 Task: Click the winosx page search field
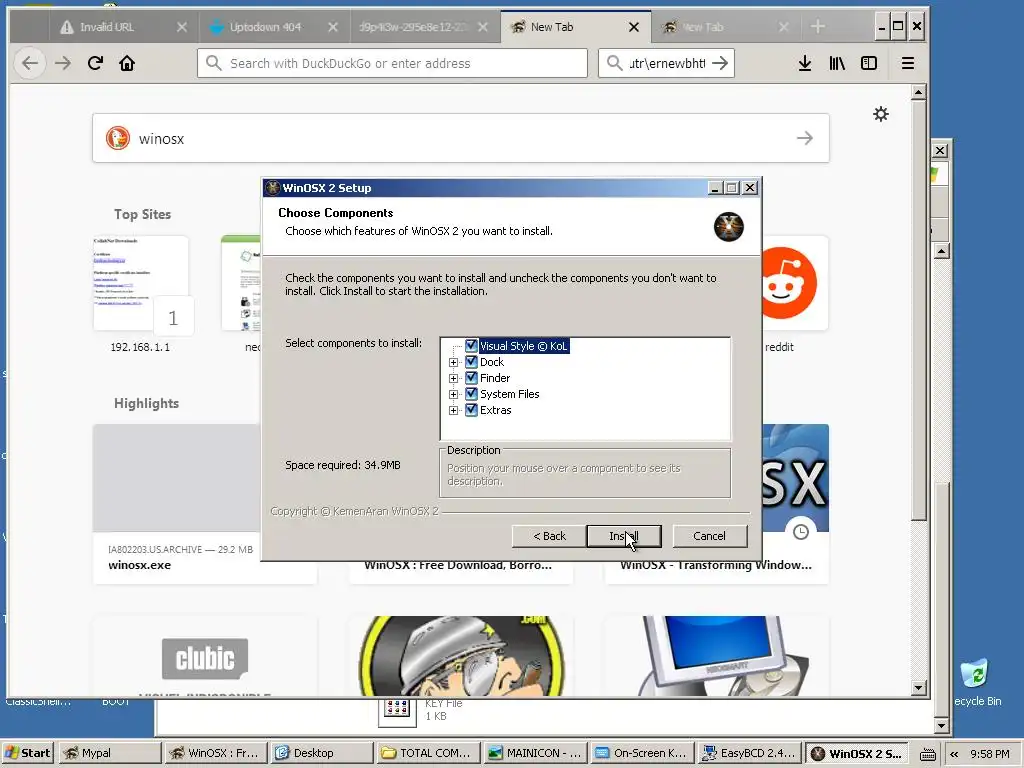tap(460, 138)
